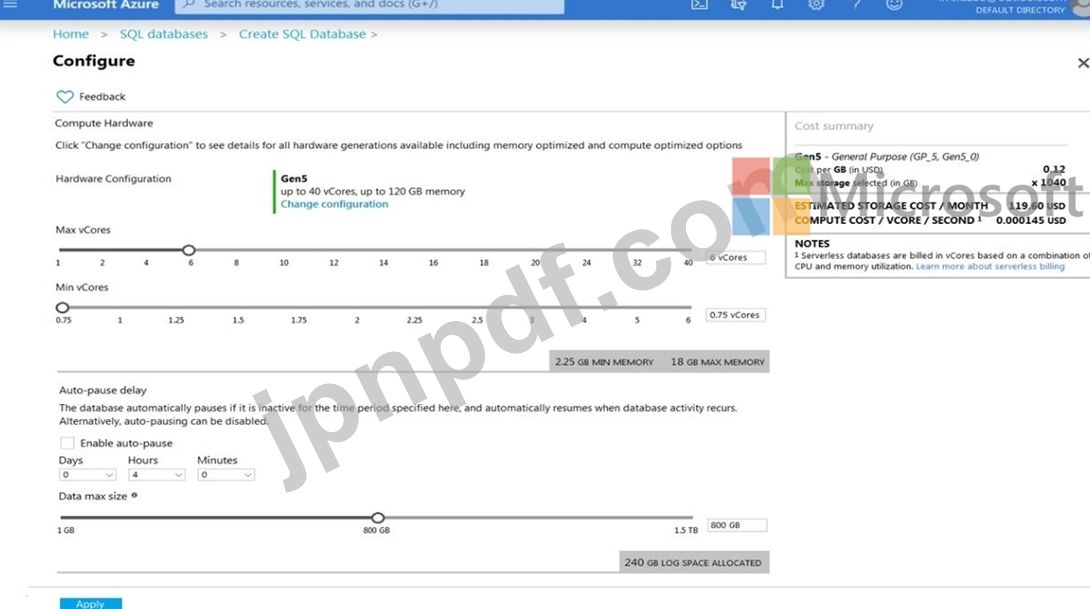
Task: Click the 1.5 TB label on size slider
Action: tap(685, 530)
